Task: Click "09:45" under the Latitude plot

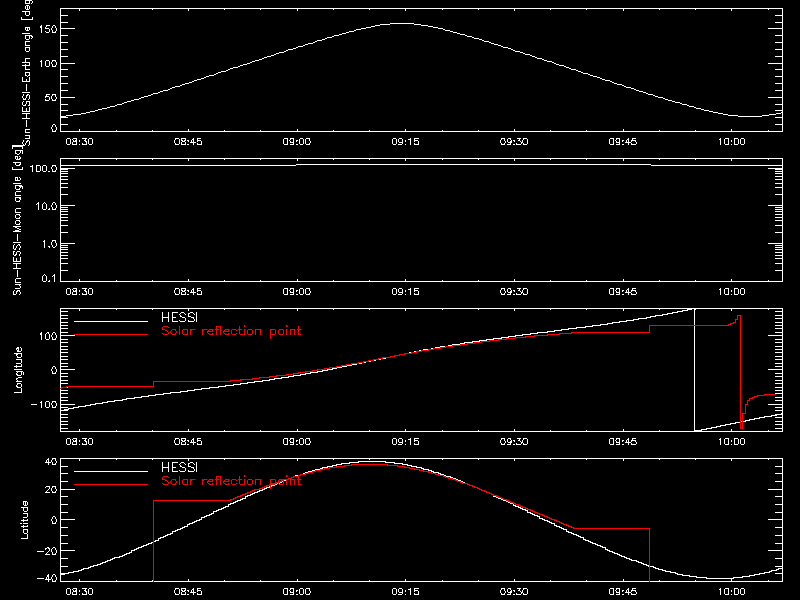Action: click(623, 592)
